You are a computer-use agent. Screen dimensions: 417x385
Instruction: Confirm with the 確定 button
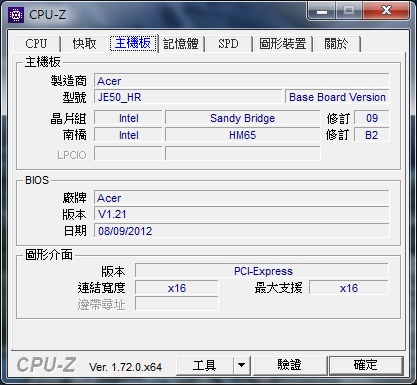[x=366, y=365]
